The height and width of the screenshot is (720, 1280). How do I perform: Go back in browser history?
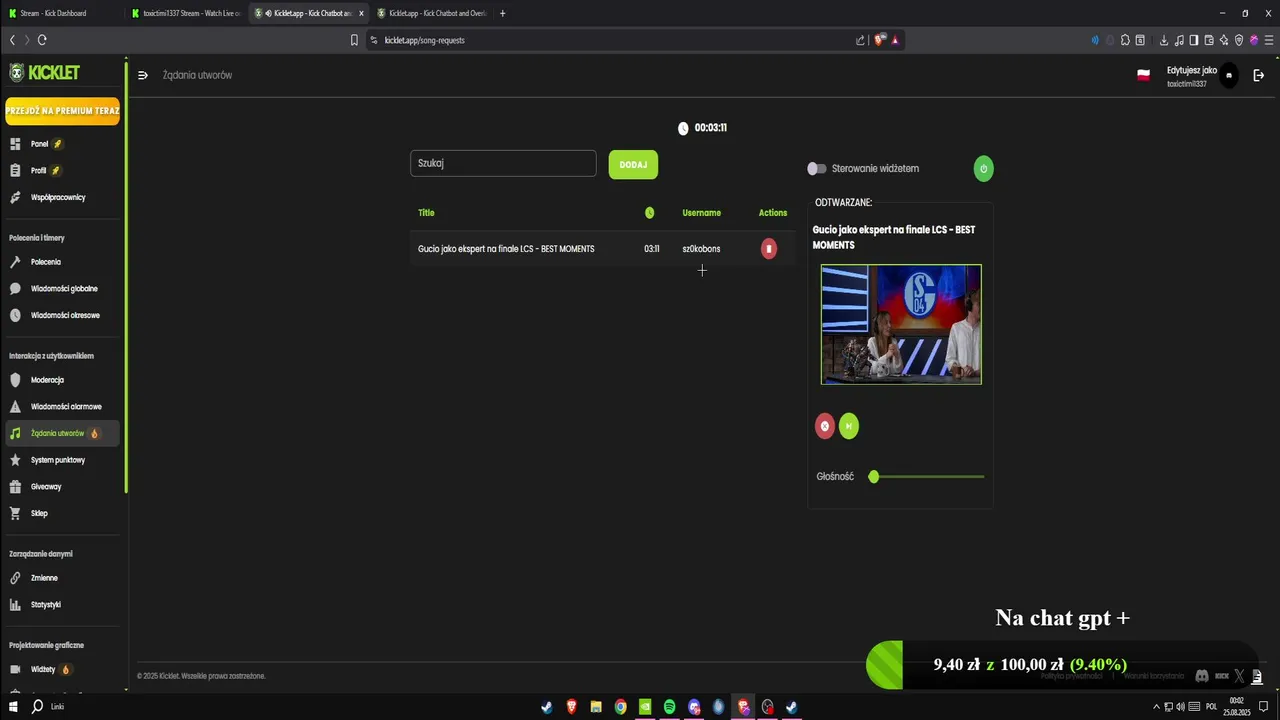coord(12,40)
